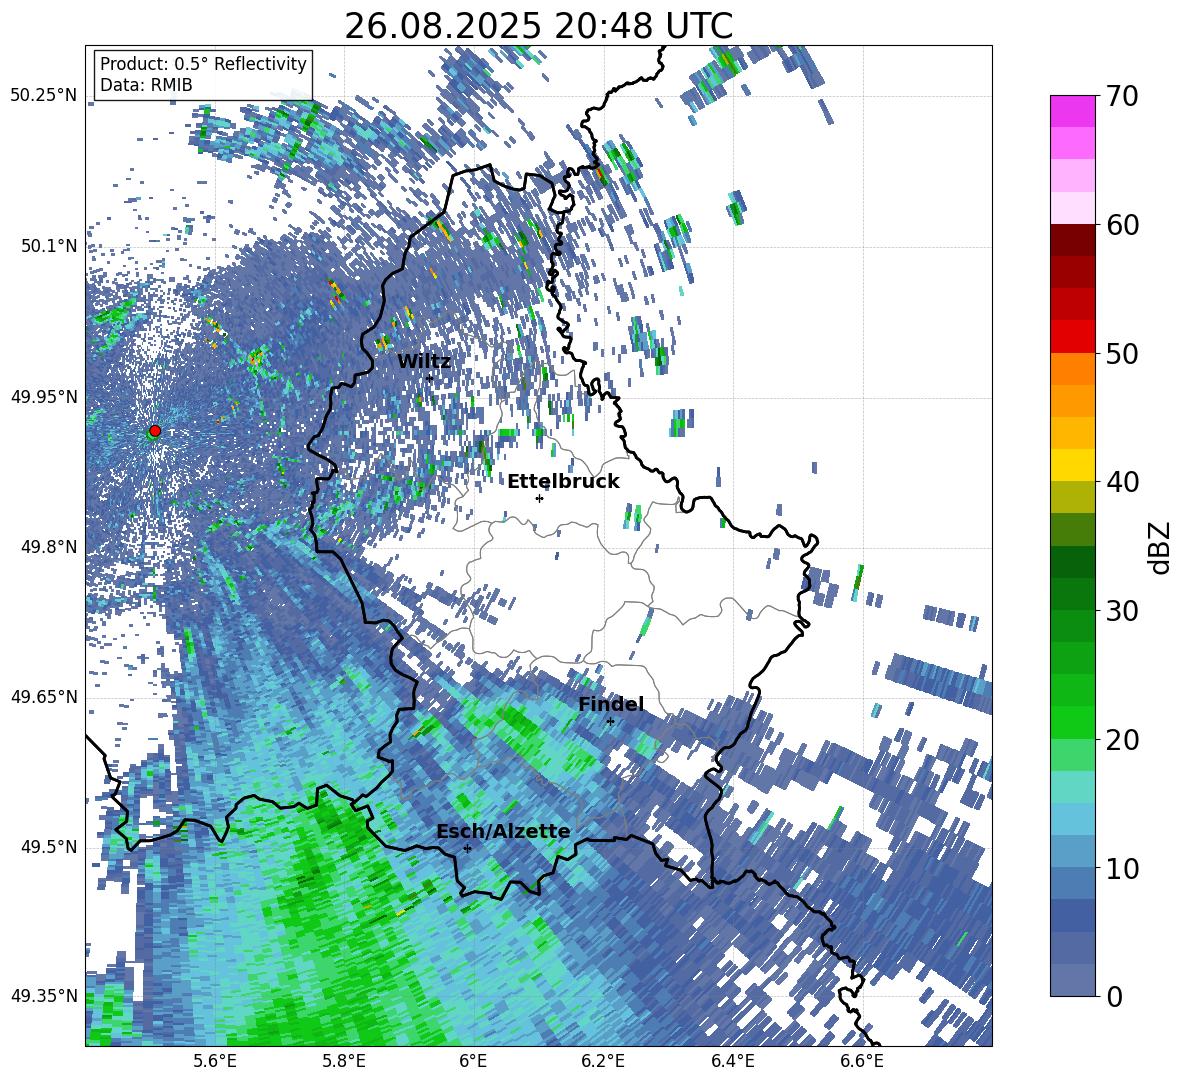Click the 49.5°N latitude label
Screen dimensions: 1184x1081
pyautogui.click(x=49, y=846)
